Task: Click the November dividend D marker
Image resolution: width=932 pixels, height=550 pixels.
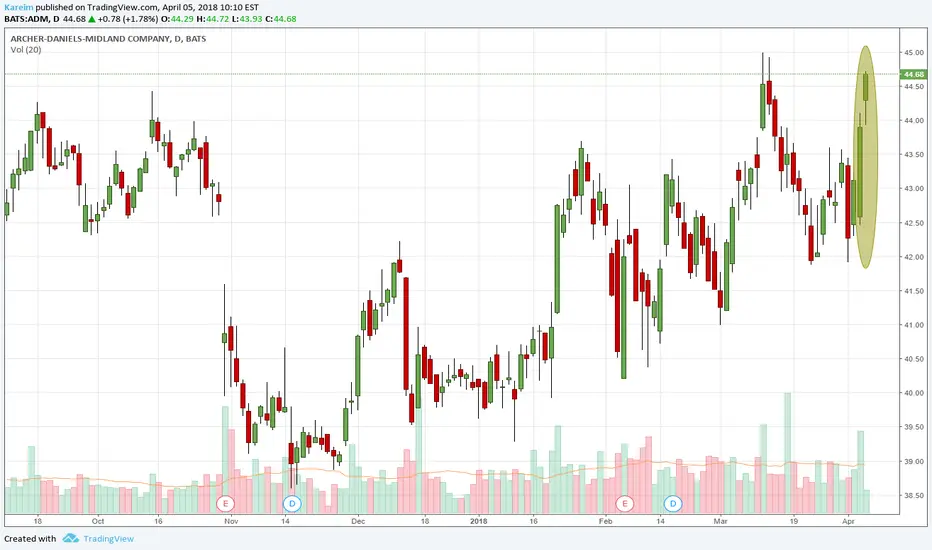Action: 292,504
